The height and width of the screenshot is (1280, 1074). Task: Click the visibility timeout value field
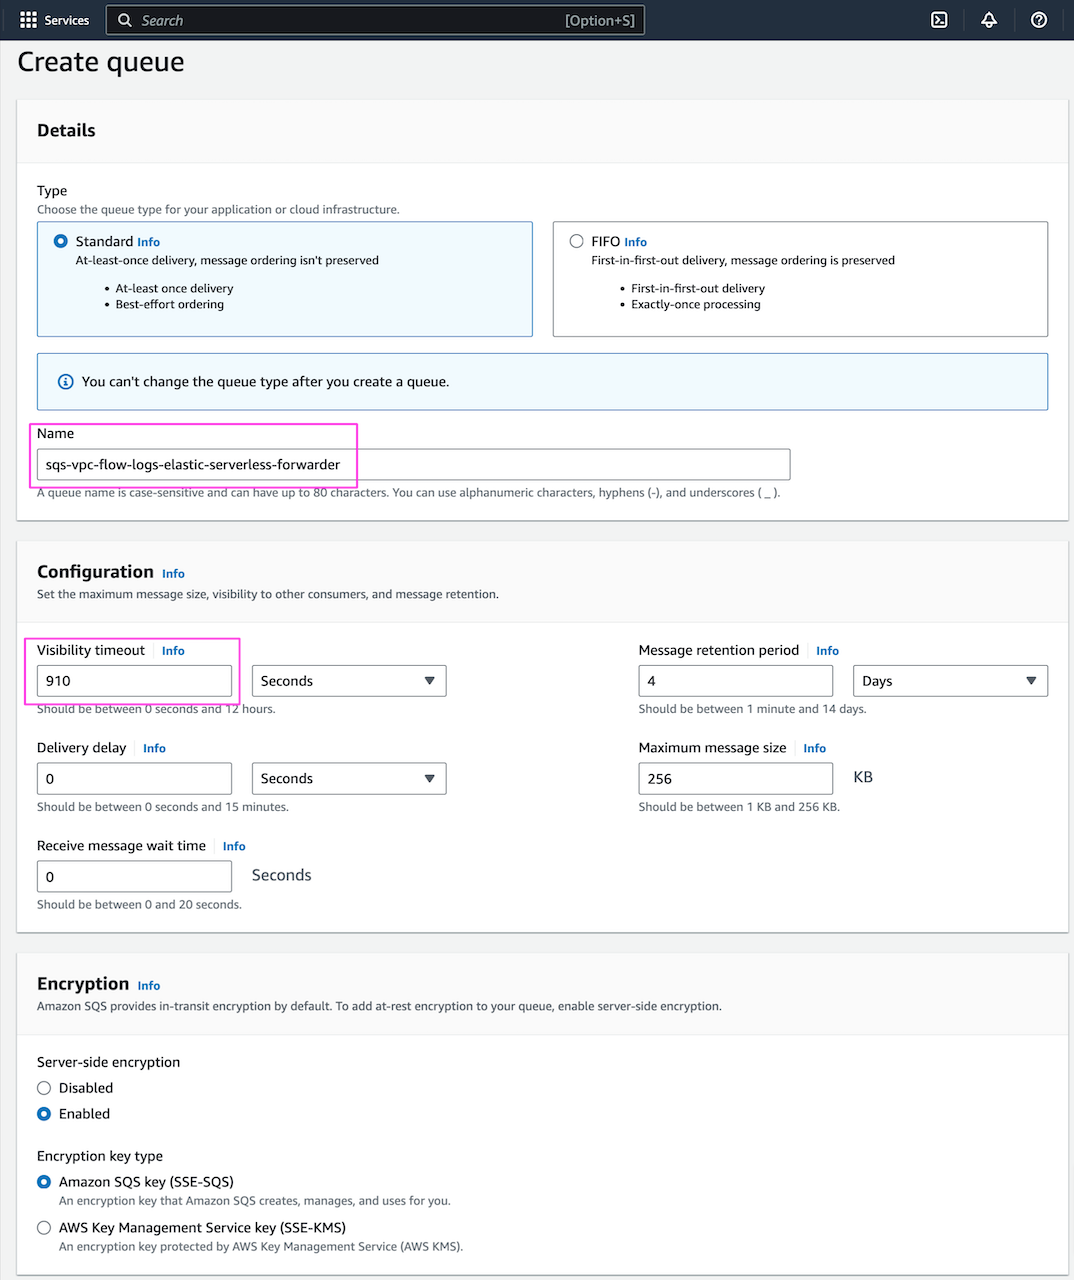point(134,680)
